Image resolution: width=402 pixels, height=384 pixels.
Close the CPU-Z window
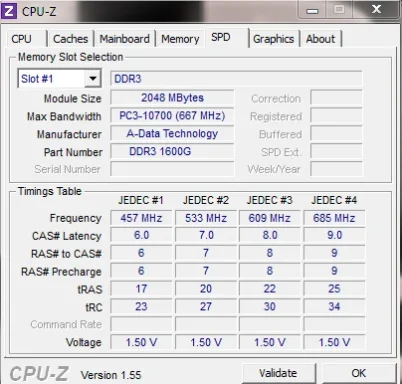pyautogui.click(x=377, y=9)
